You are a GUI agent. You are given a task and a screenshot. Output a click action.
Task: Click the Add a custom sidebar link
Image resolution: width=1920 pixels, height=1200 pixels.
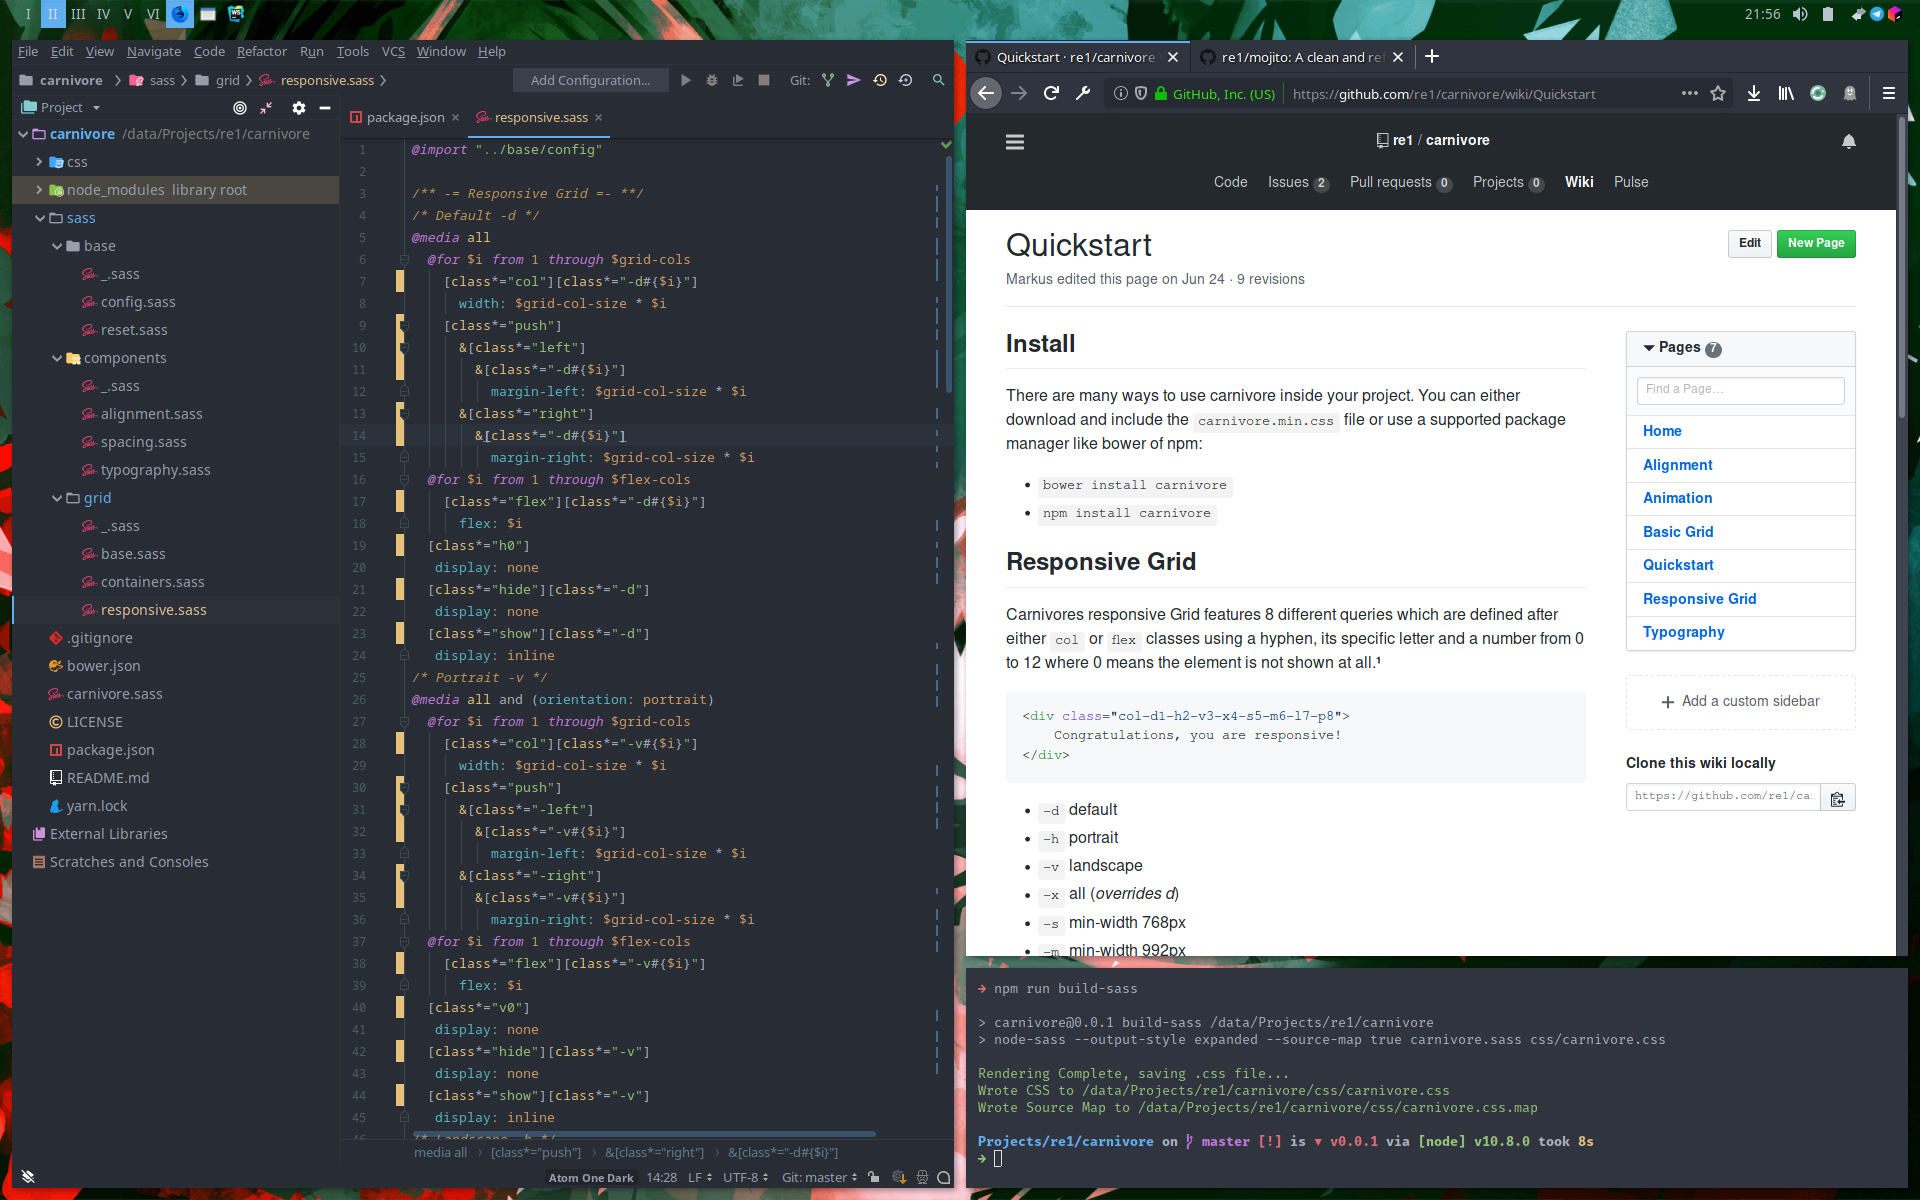point(1740,702)
